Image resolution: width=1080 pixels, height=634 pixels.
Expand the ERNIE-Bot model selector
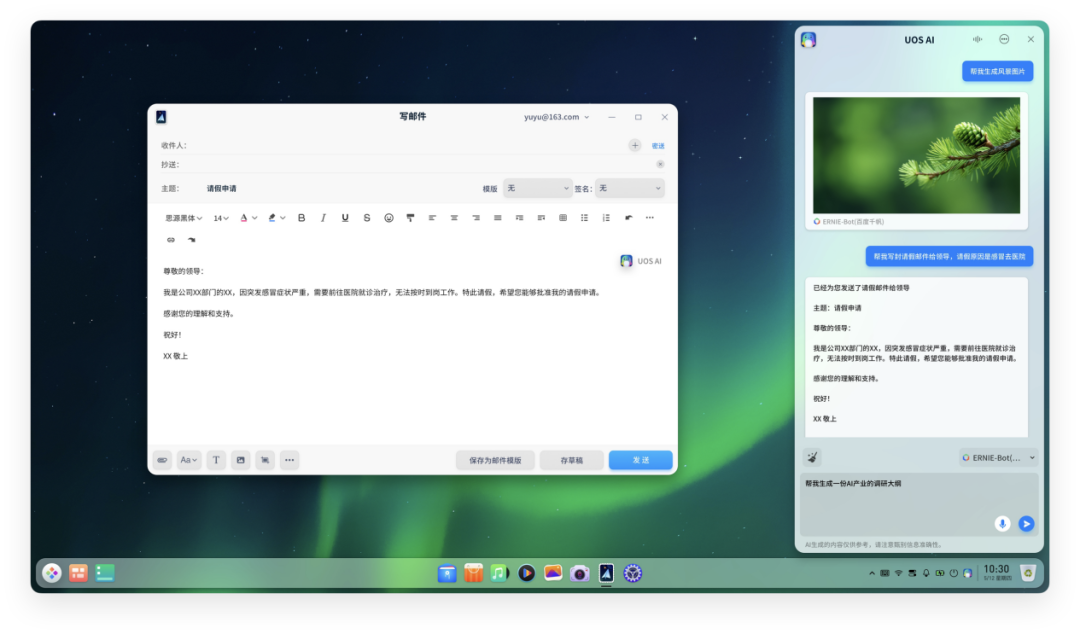pos(998,457)
